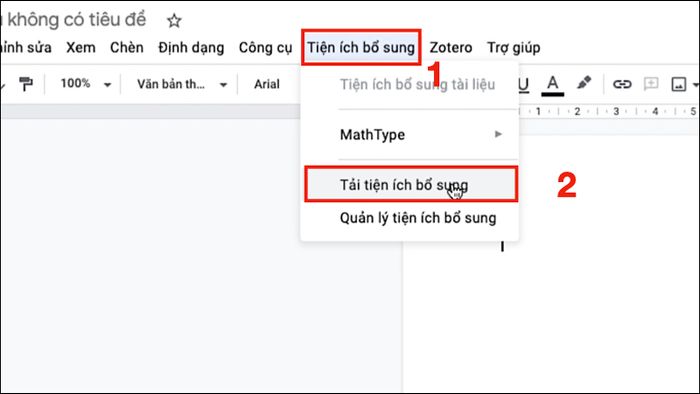Toggle underline formatting
The width and height of the screenshot is (700, 394).
pos(523,84)
